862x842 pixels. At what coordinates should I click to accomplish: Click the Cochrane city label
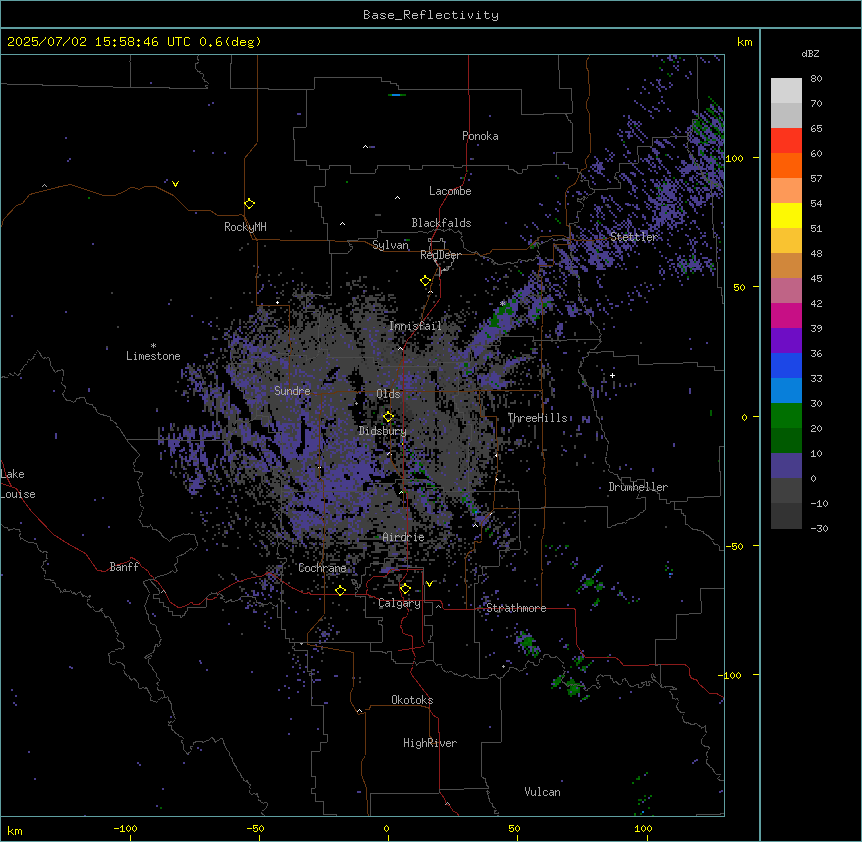pyautogui.click(x=322, y=568)
